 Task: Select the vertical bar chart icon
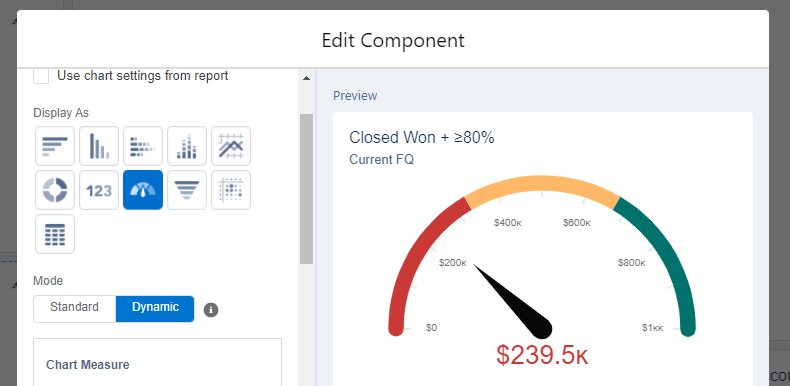pyautogui.click(x=99, y=146)
